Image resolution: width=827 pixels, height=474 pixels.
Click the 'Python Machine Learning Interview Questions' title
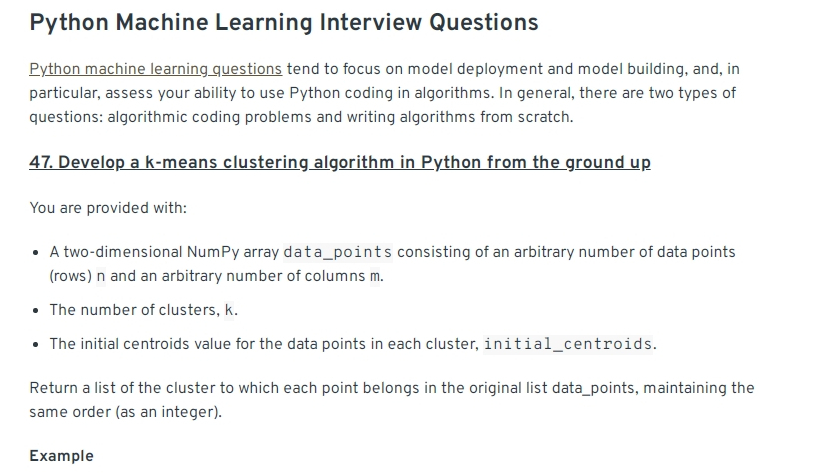coord(284,23)
